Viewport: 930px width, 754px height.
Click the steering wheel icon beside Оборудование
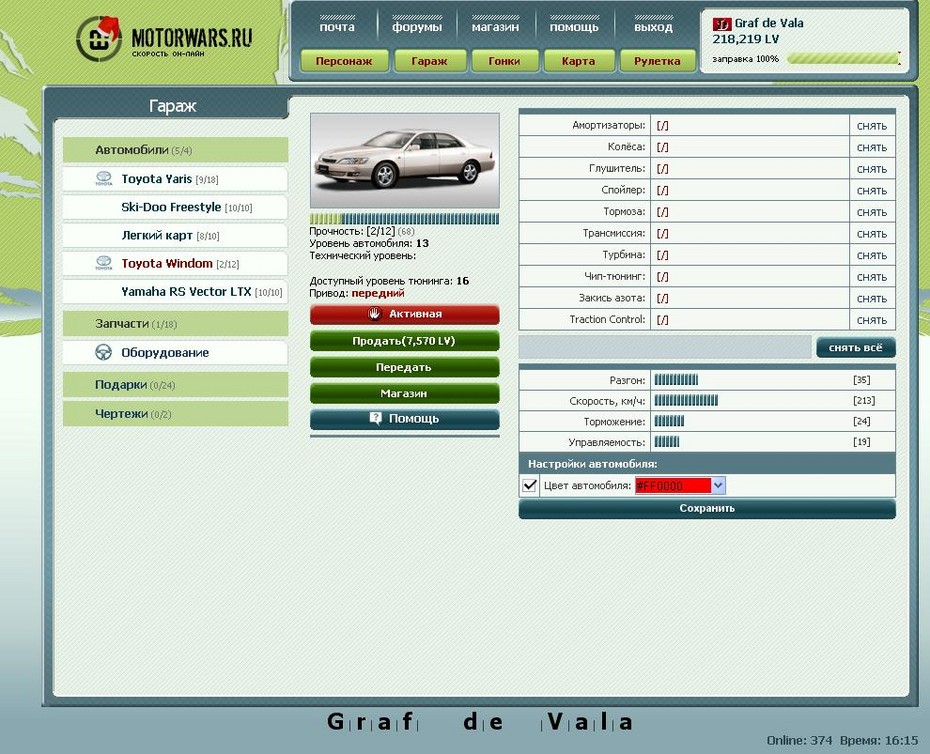point(103,352)
